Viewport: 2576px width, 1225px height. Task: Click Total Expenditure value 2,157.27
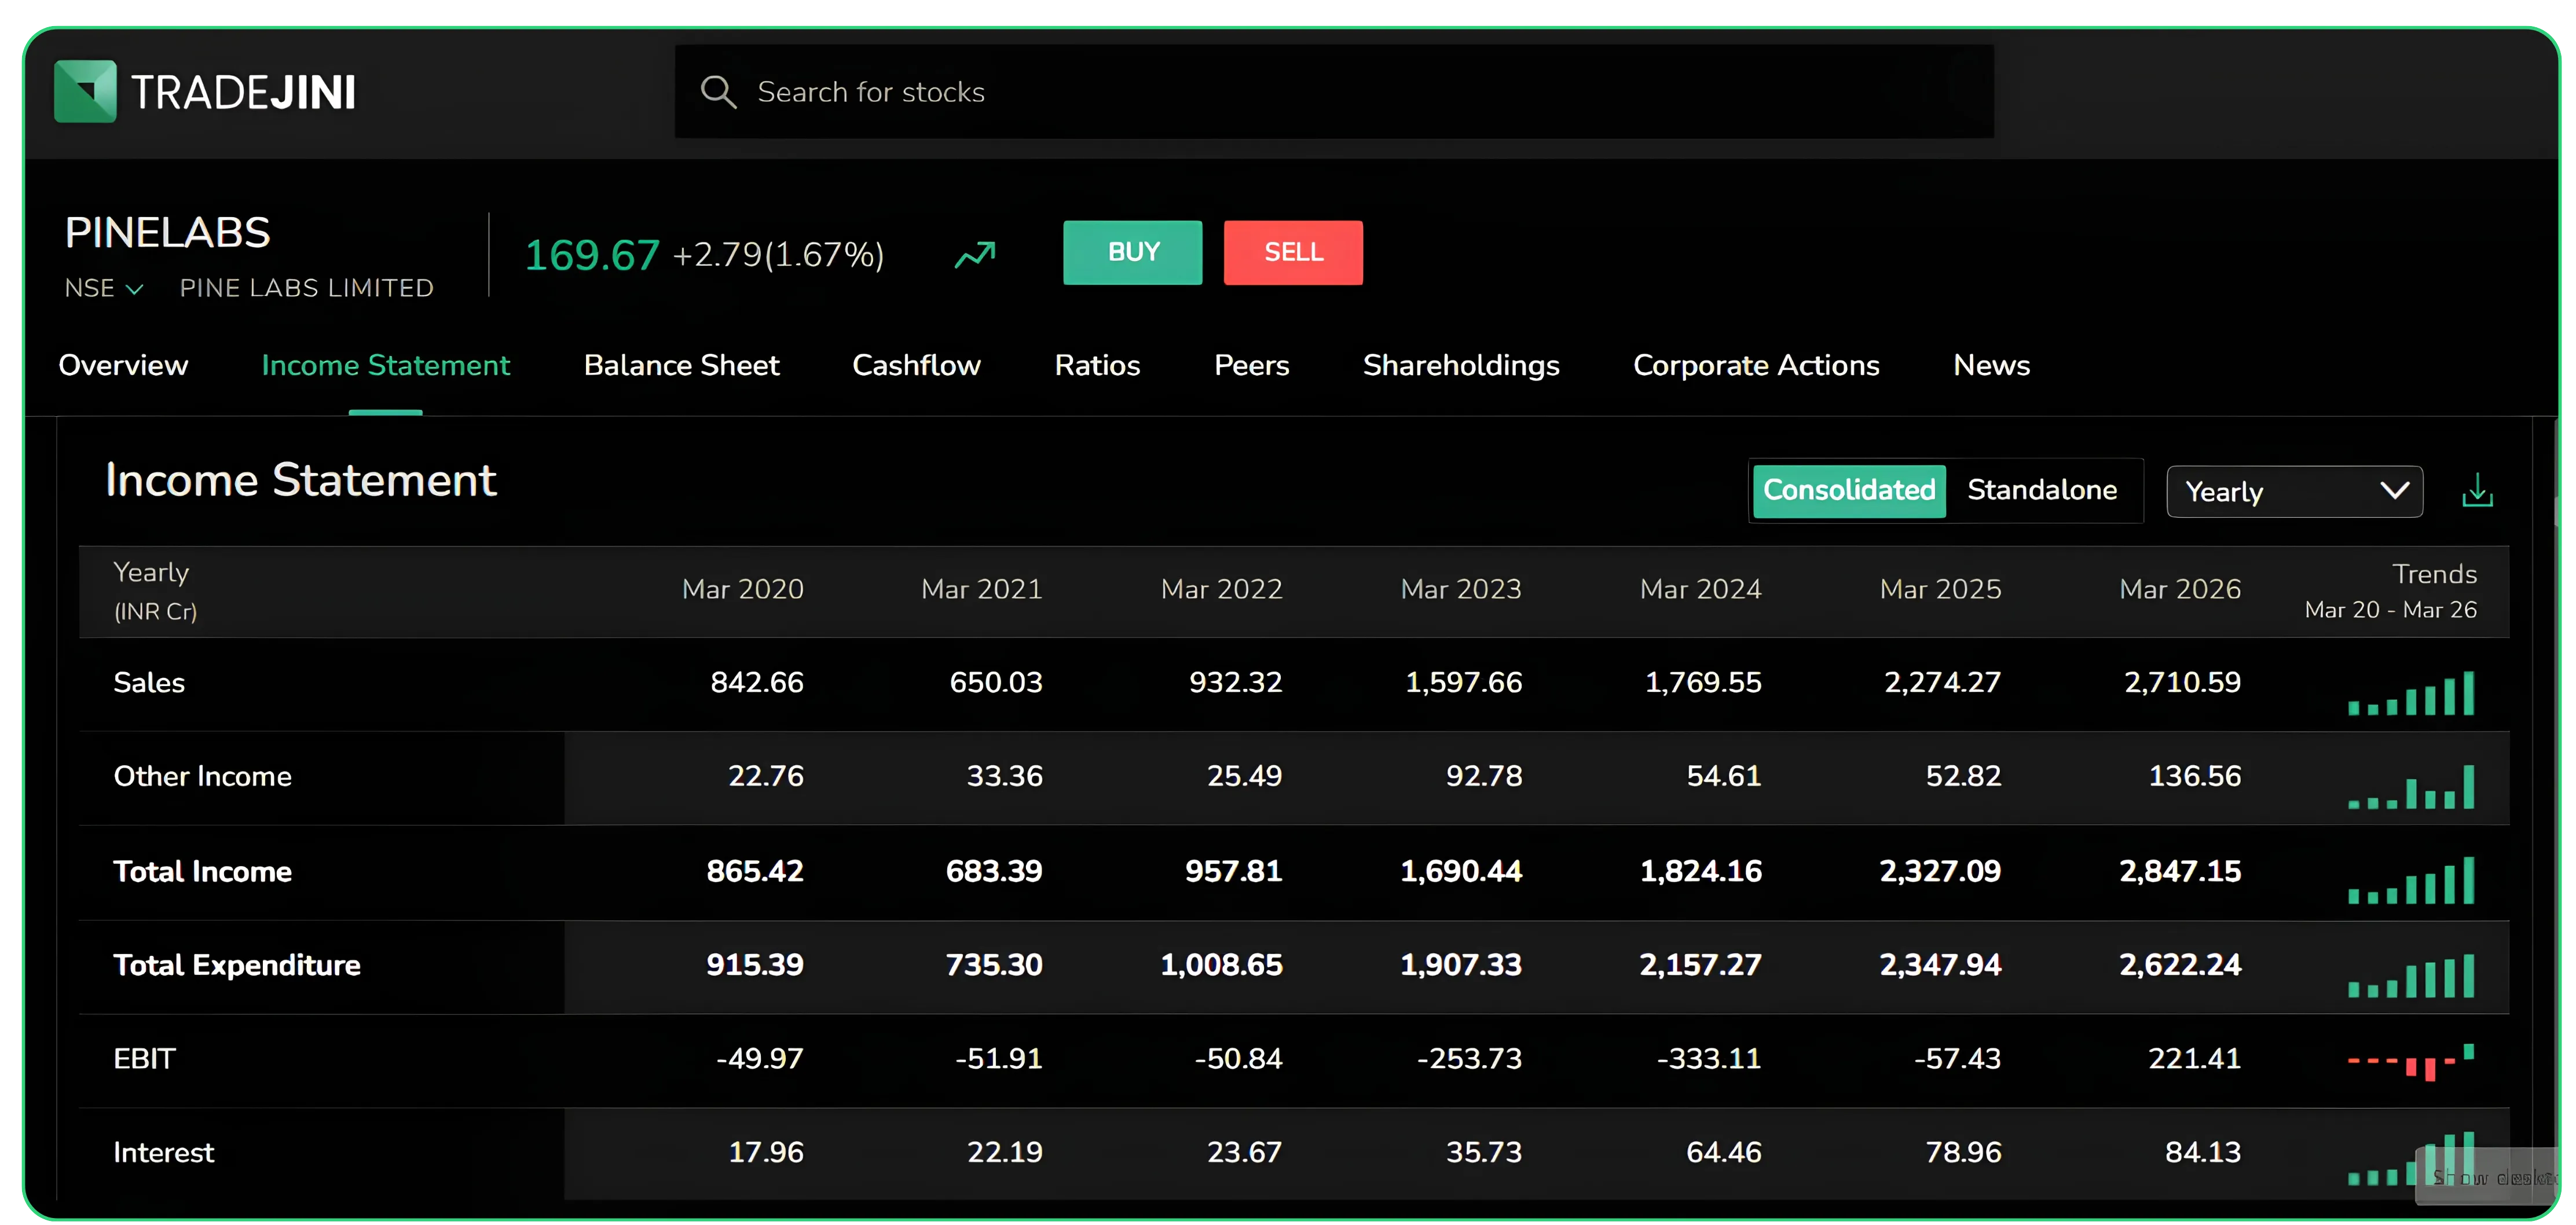[x=1700, y=965]
